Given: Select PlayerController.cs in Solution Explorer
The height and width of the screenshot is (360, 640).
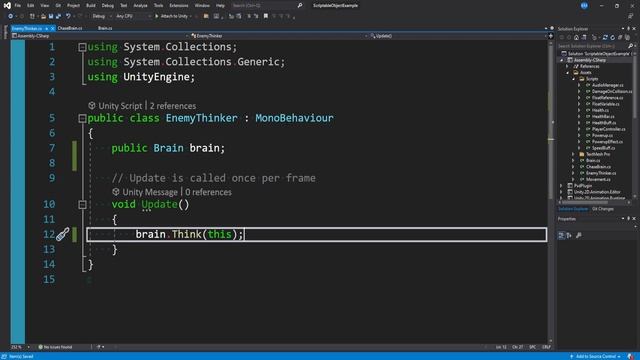Looking at the screenshot, I should (x=608, y=129).
